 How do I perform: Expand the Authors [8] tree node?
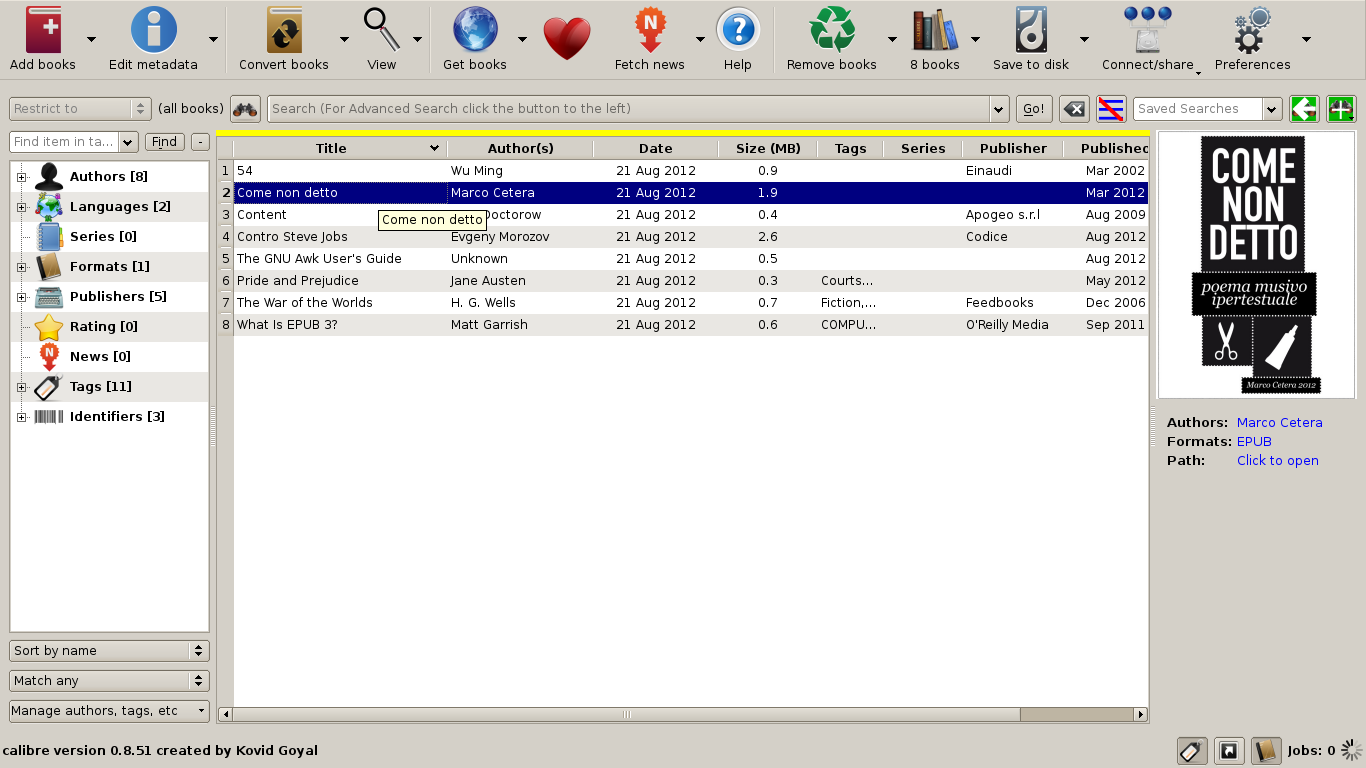(x=21, y=177)
